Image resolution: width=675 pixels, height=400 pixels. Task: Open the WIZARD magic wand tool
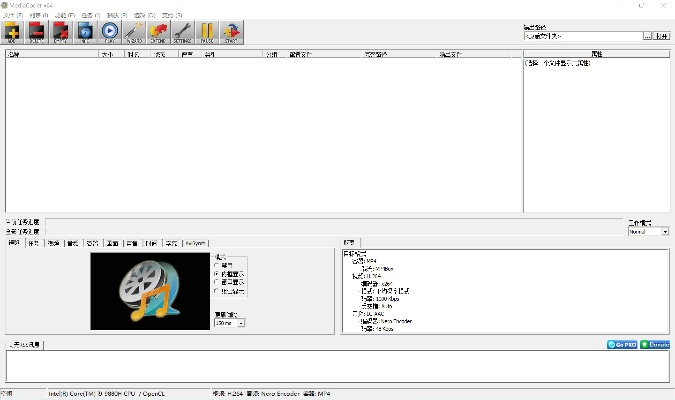coord(134,34)
